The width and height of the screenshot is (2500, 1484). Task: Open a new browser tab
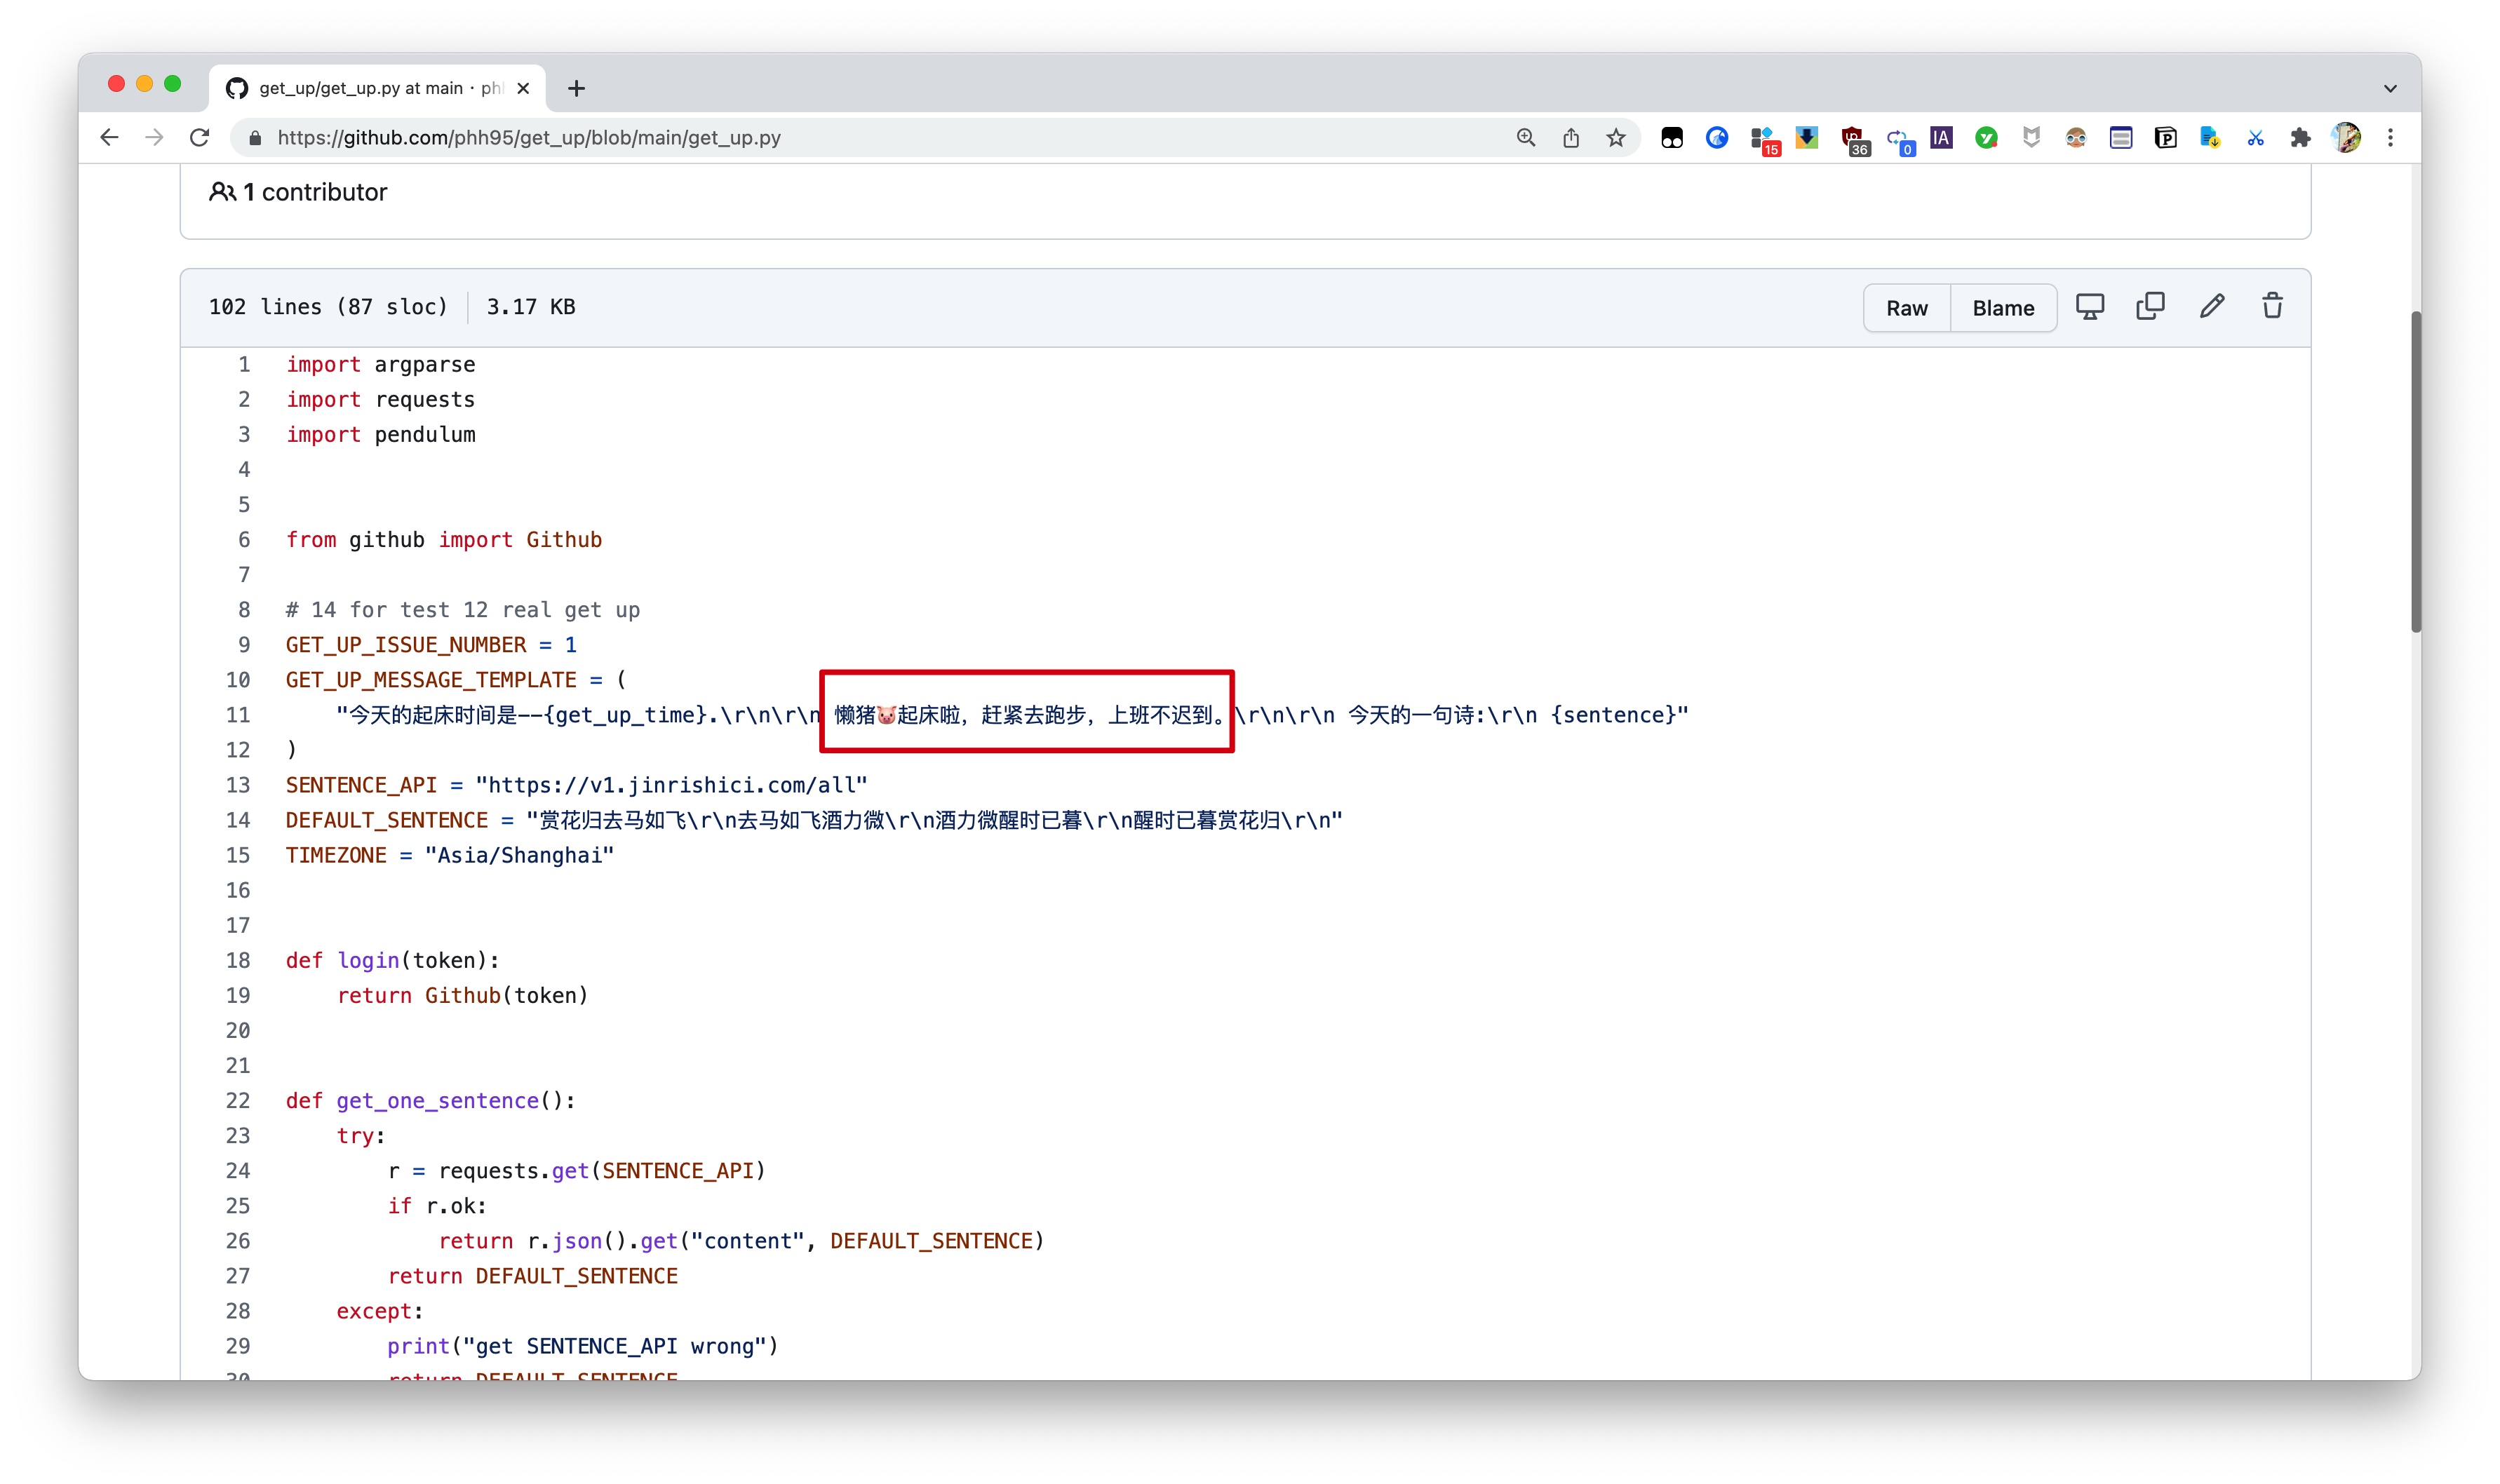click(x=576, y=88)
